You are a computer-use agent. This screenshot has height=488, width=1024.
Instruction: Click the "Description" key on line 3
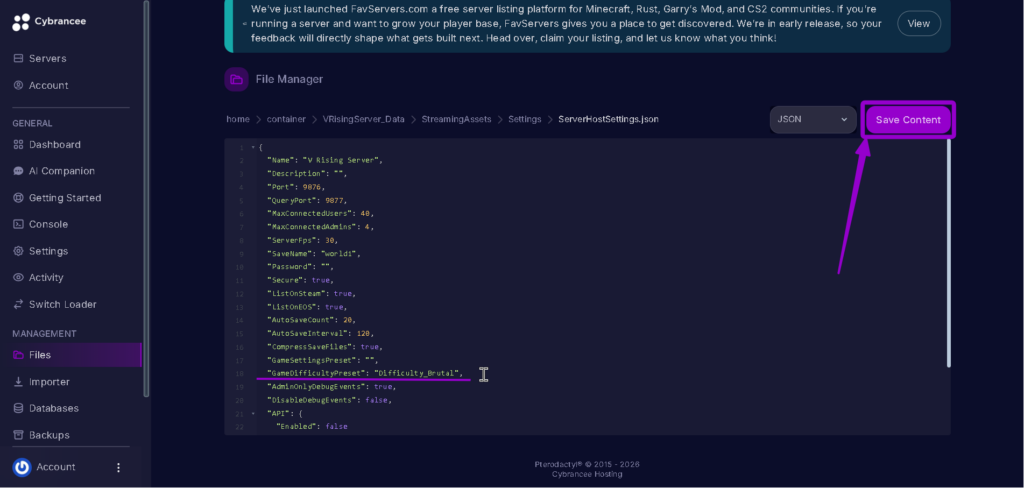(x=294, y=174)
